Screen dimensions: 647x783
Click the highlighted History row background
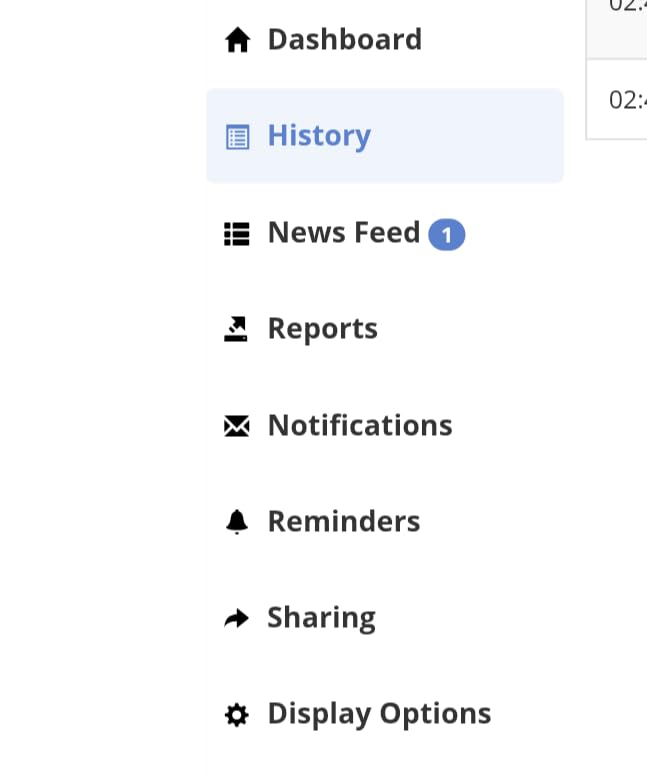click(x=385, y=136)
